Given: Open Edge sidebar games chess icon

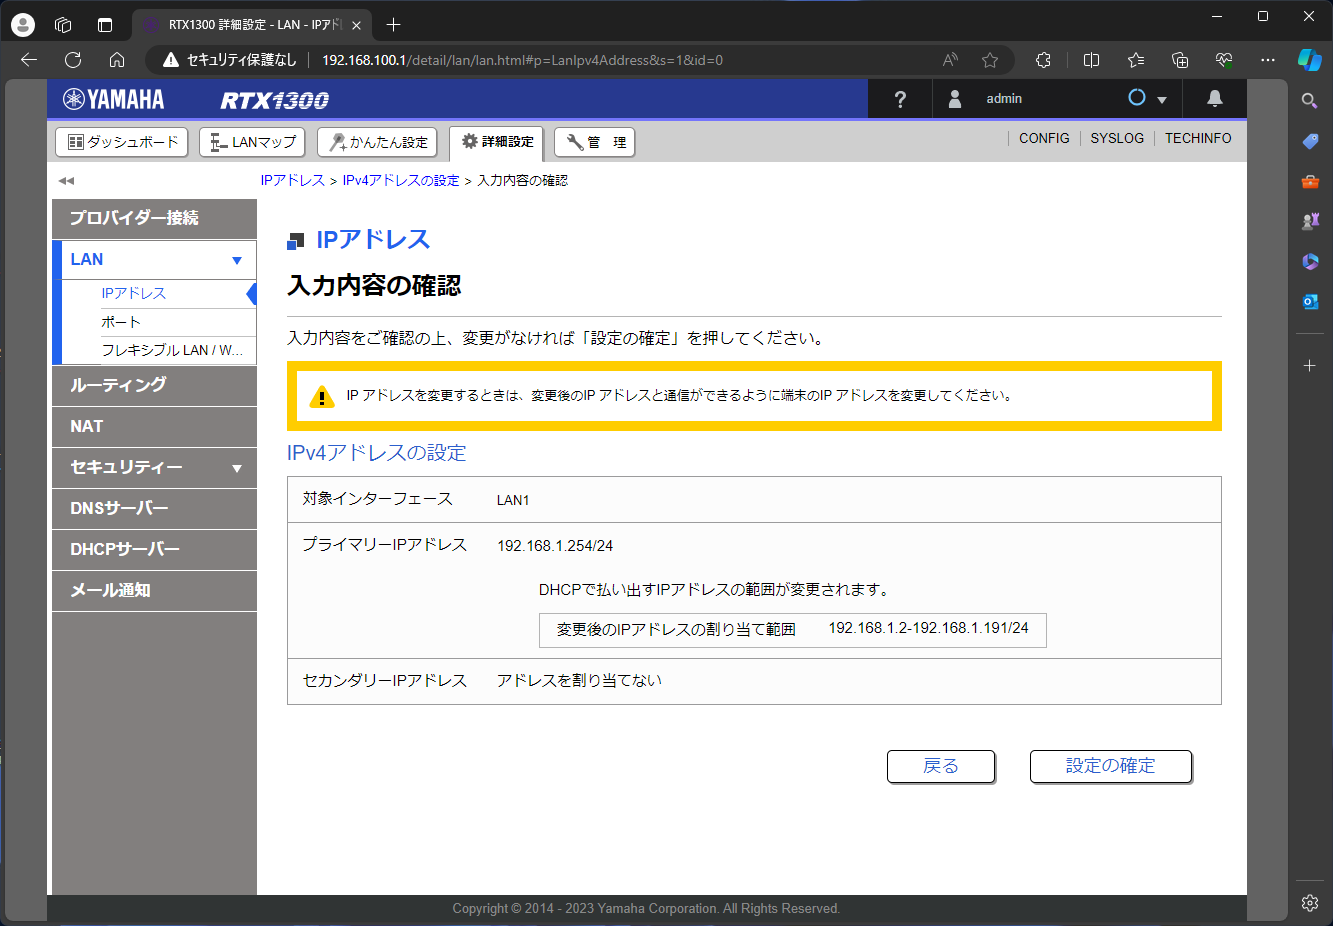Looking at the screenshot, I should (x=1310, y=221).
